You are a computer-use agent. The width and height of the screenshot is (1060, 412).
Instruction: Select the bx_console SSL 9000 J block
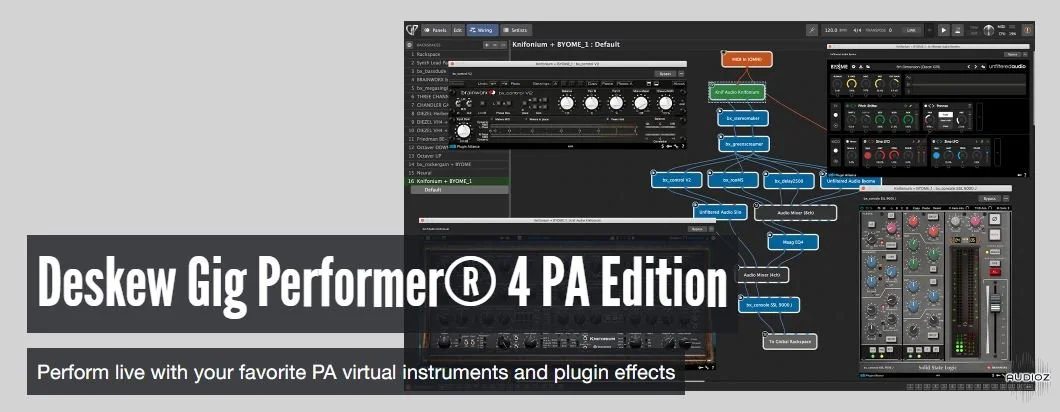click(769, 304)
